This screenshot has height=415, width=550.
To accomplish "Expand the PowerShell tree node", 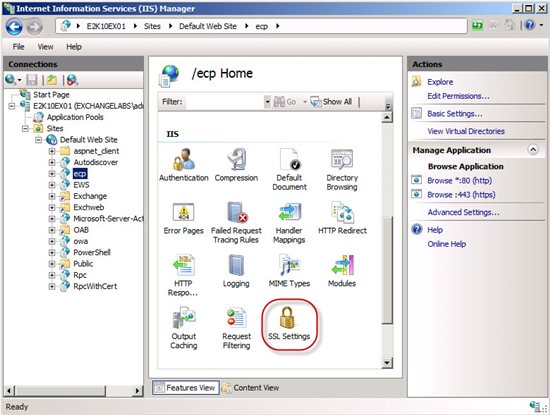I will tap(52, 253).
